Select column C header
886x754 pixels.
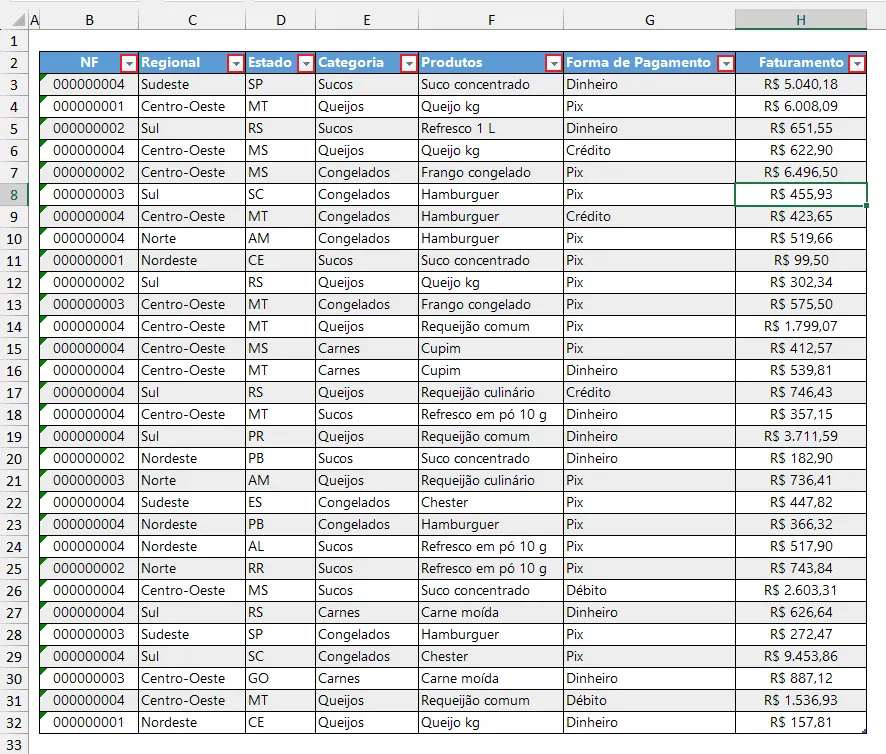click(x=192, y=20)
